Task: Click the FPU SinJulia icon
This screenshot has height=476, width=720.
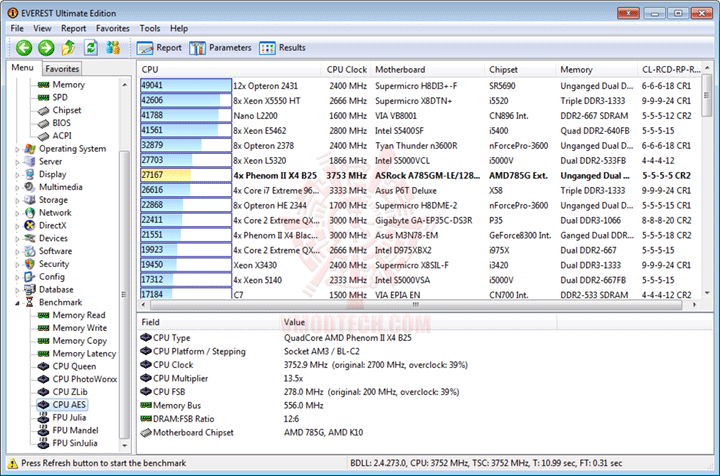Action: point(44,443)
